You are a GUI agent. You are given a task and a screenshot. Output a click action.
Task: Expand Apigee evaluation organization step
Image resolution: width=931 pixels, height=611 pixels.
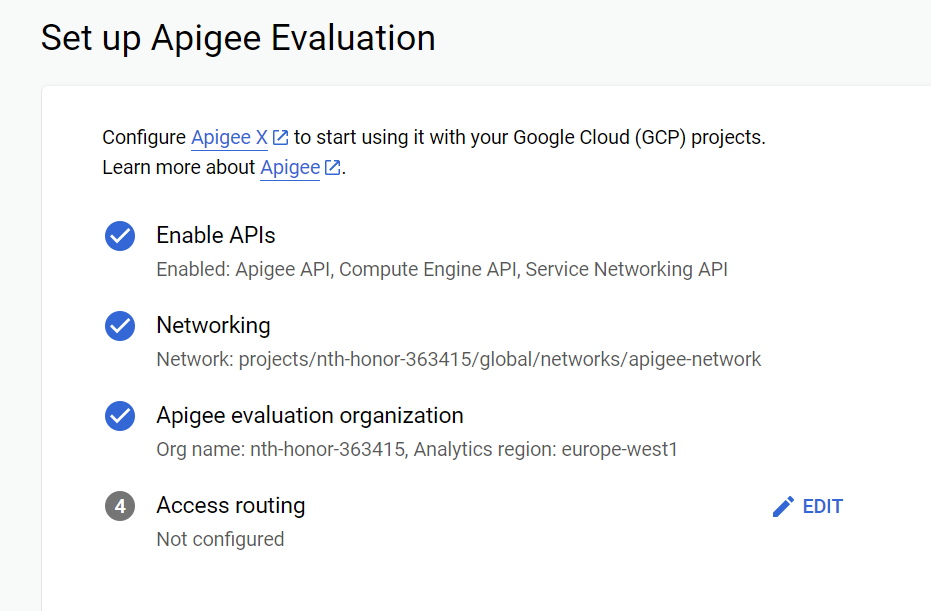310,415
